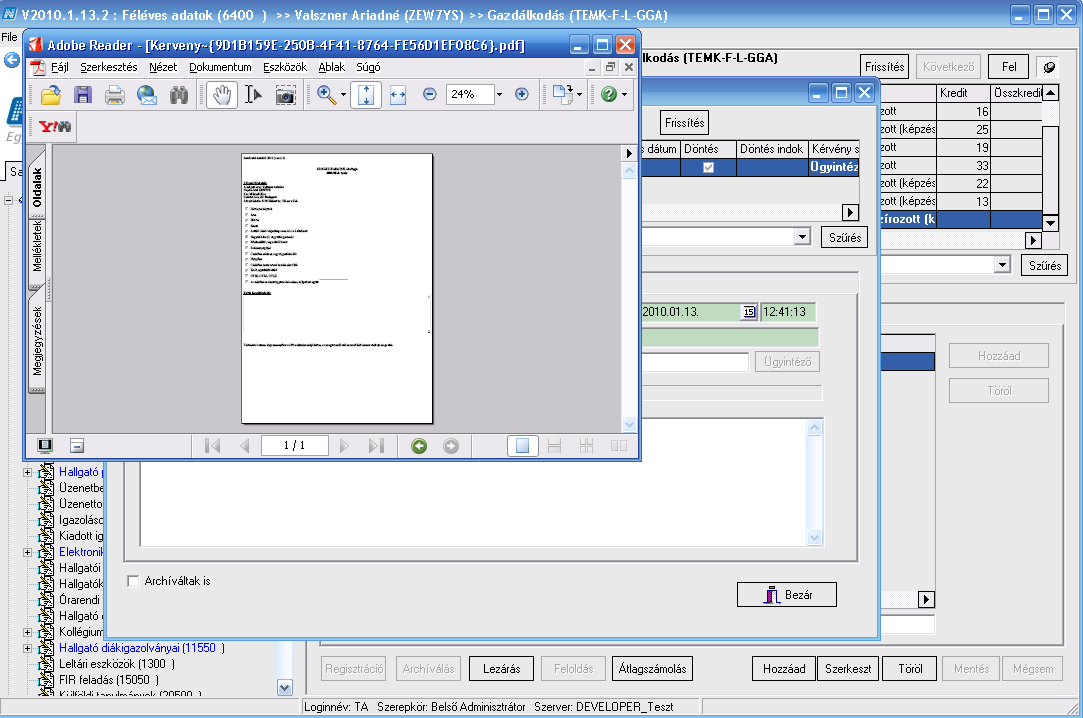Open the Megjegyzések side tab
The height and width of the screenshot is (718, 1083).
pos(37,341)
